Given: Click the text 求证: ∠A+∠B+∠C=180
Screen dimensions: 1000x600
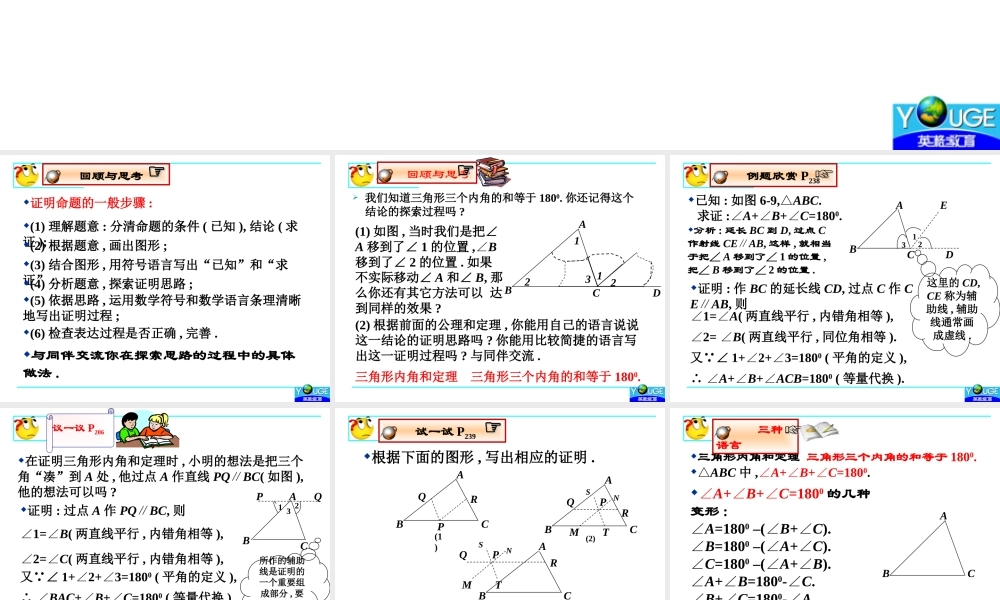Looking at the screenshot, I should (770, 216).
